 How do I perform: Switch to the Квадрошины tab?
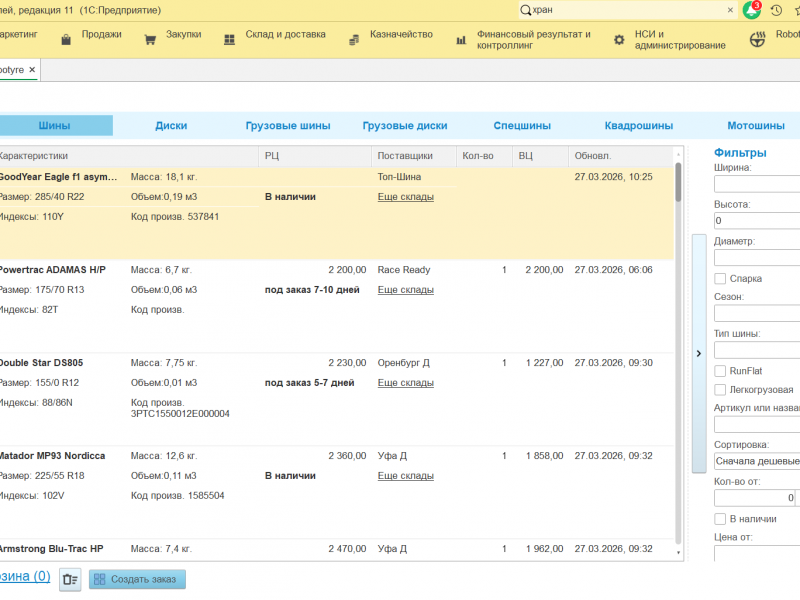pos(639,126)
